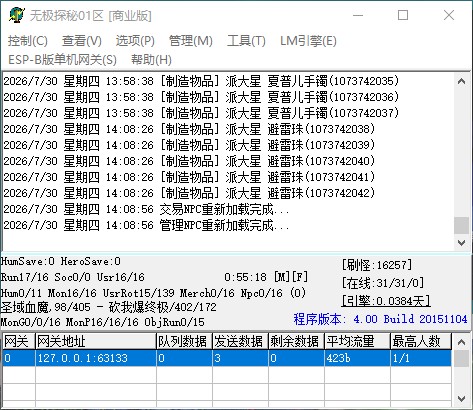Maximize the 无极探秘01区 window
The height and width of the screenshot is (410, 473).
[403, 15]
